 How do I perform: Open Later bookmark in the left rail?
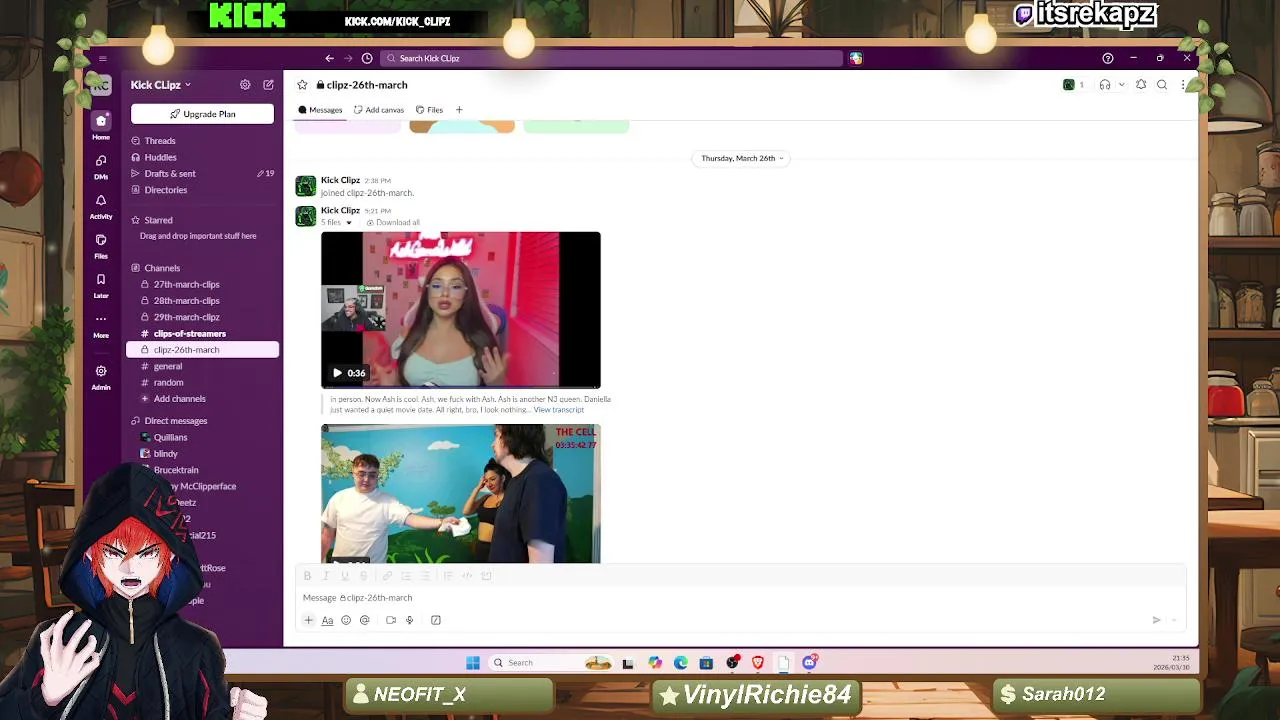(101, 286)
